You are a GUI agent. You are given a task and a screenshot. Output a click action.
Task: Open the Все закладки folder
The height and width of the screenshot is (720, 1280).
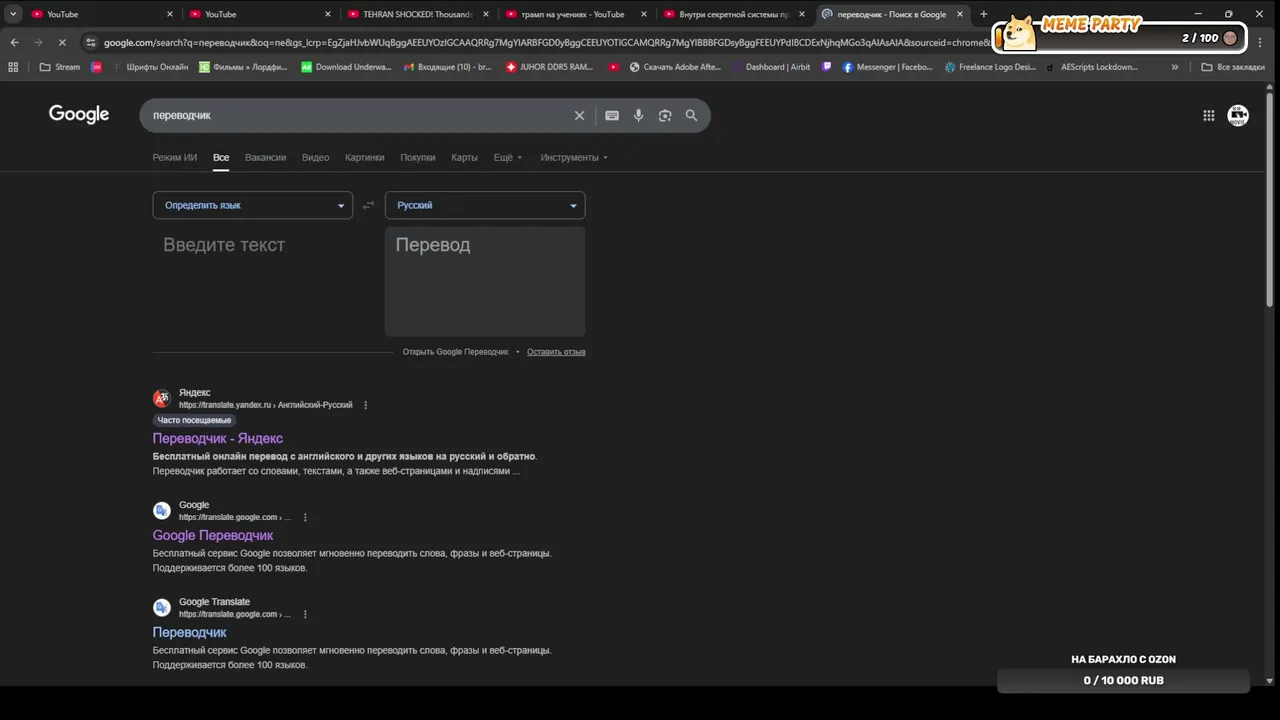coord(1232,67)
